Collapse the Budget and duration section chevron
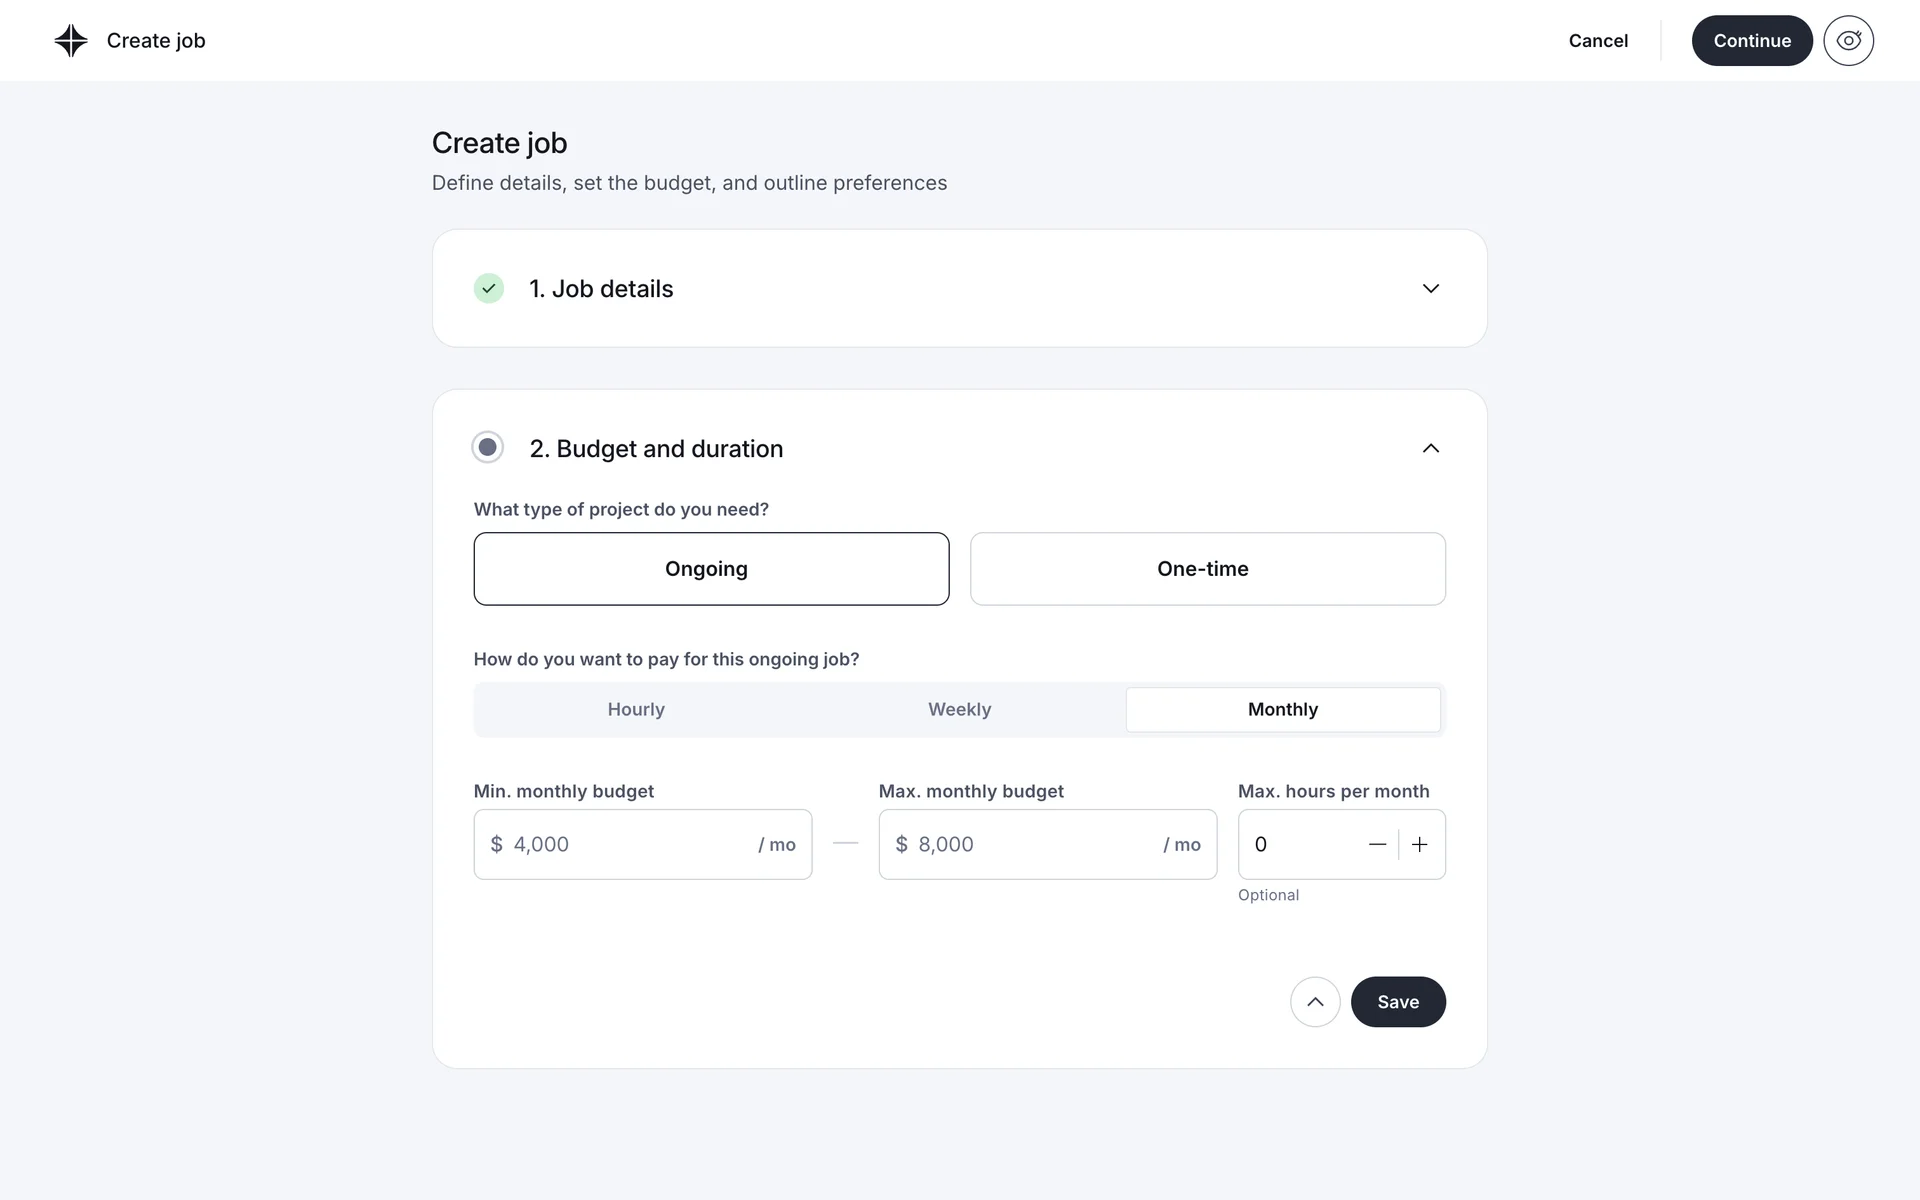The image size is (1920, 1200). point(1431,448)
